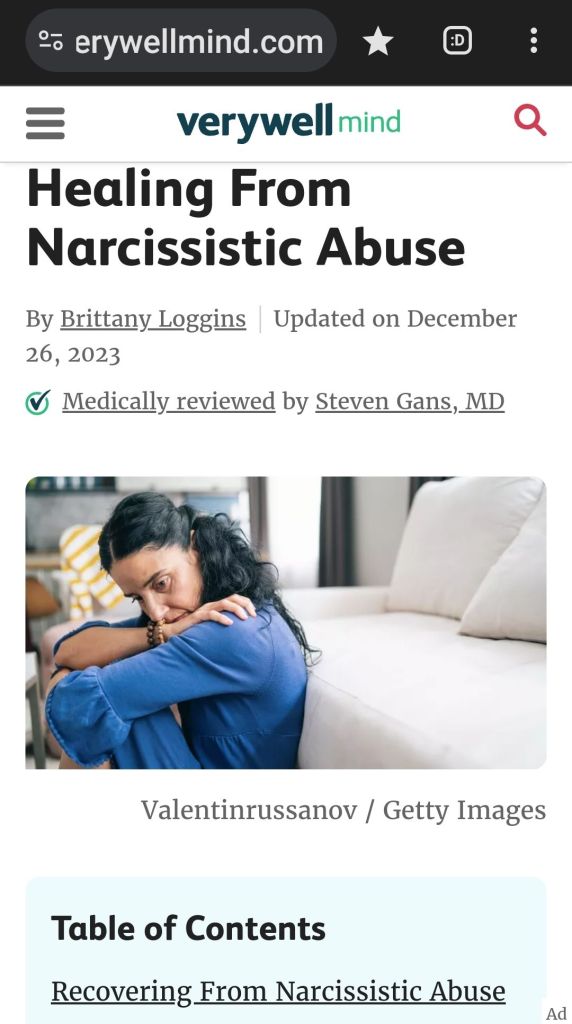Bookmark page with the star icon

(x=377, y=41)
